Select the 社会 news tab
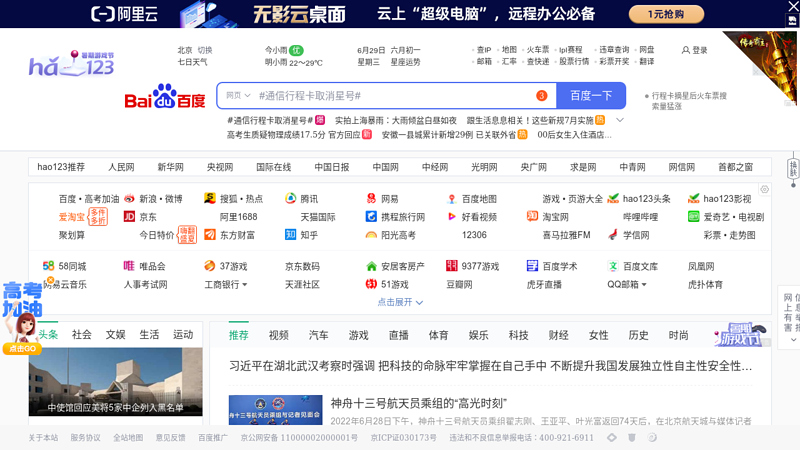 coord(82,334)
